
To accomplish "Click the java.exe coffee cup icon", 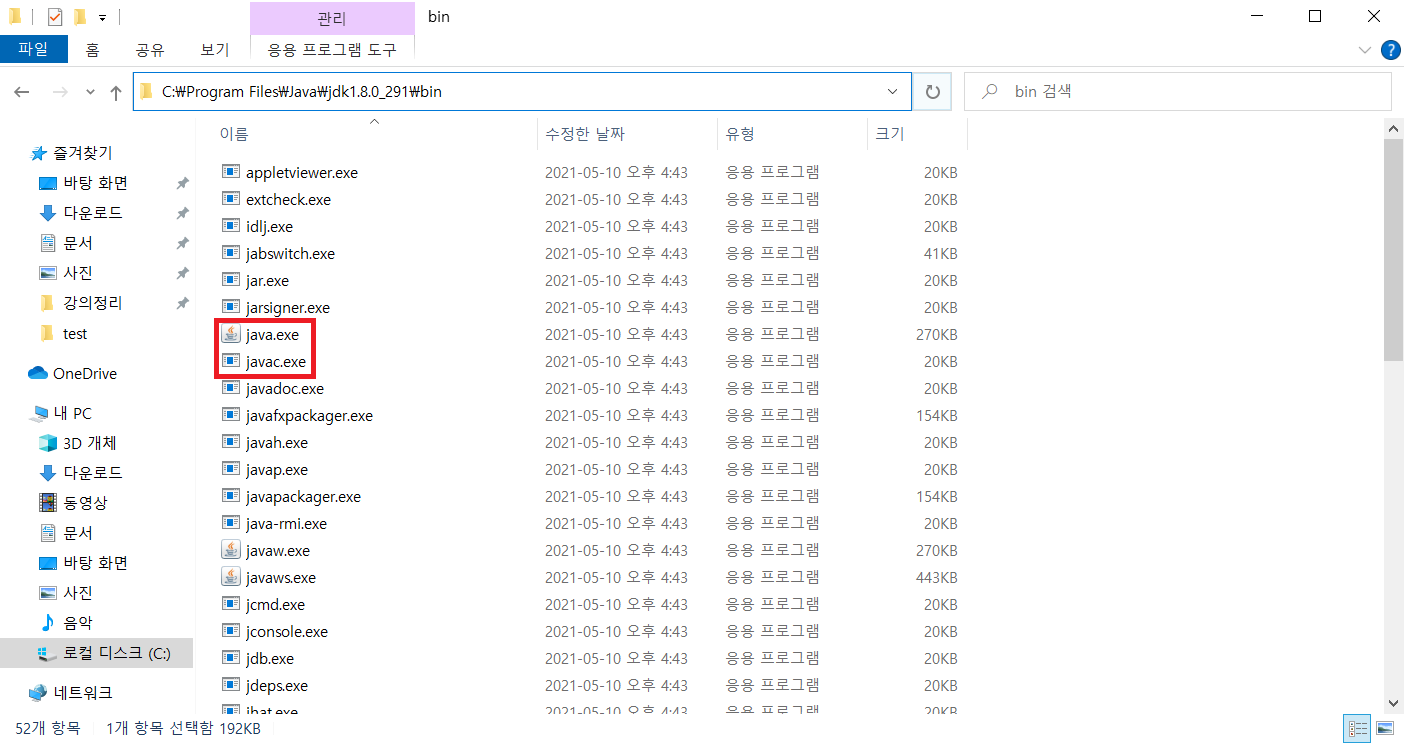I will click(231, 334).
